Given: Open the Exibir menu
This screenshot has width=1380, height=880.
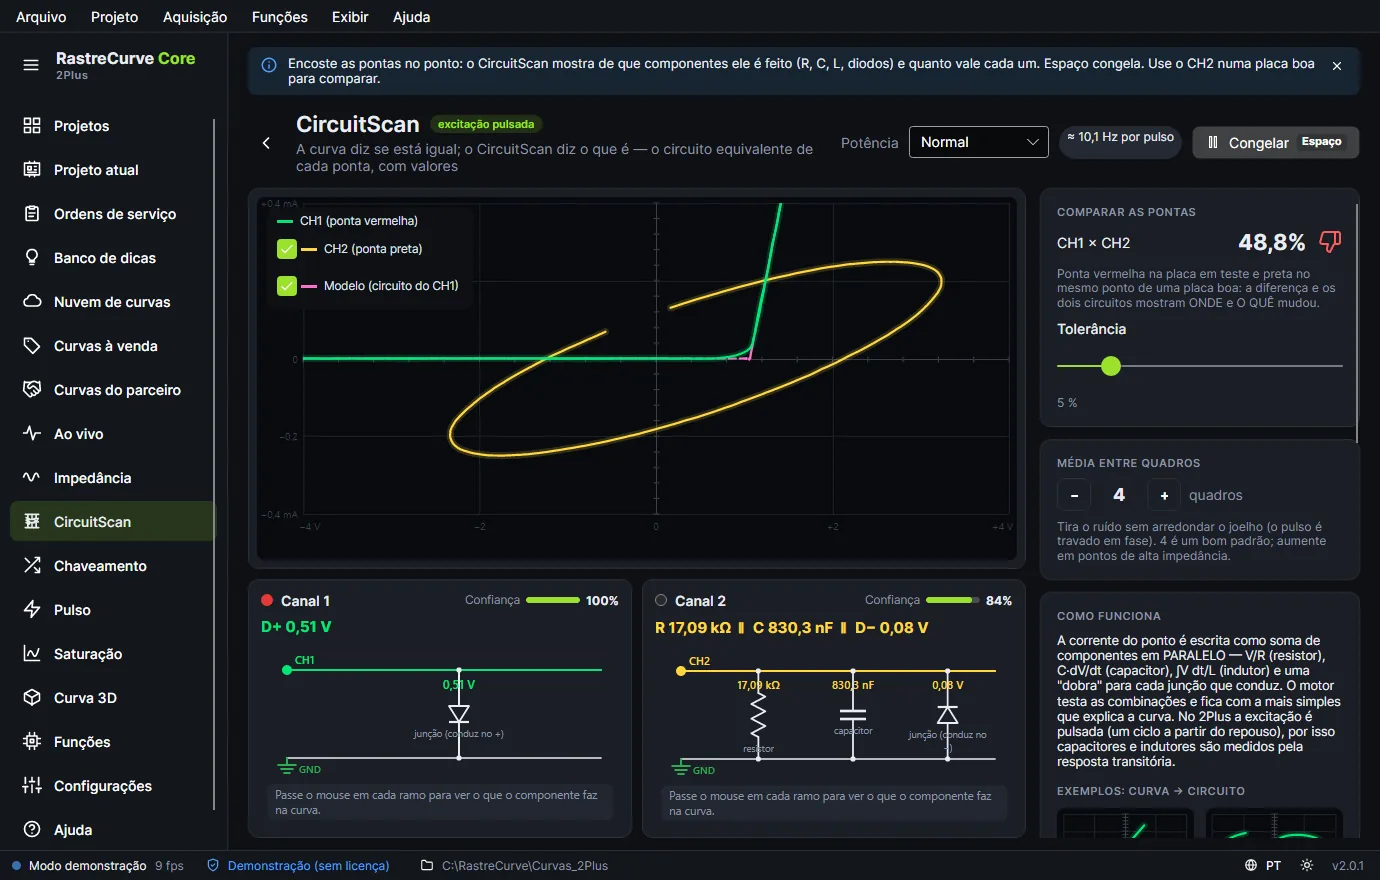Looking at the screenshot, I should (350, 17).
